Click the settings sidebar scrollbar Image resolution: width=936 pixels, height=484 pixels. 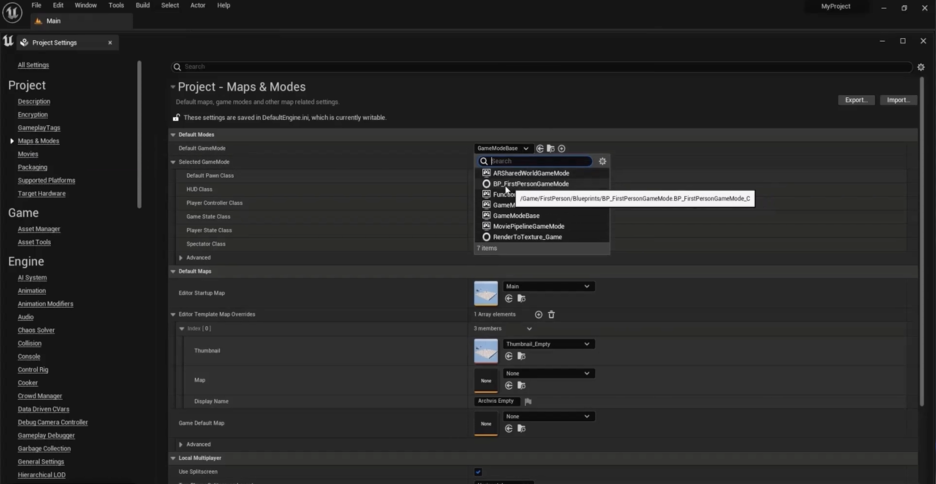click(x=140, y=134)
